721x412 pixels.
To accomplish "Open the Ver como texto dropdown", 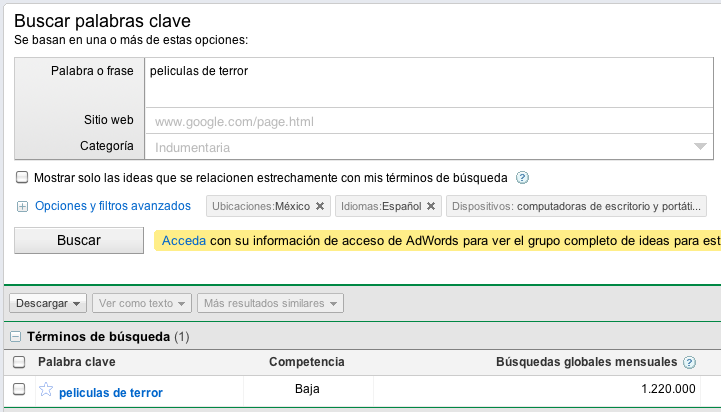I will click(x=142, y=303).
